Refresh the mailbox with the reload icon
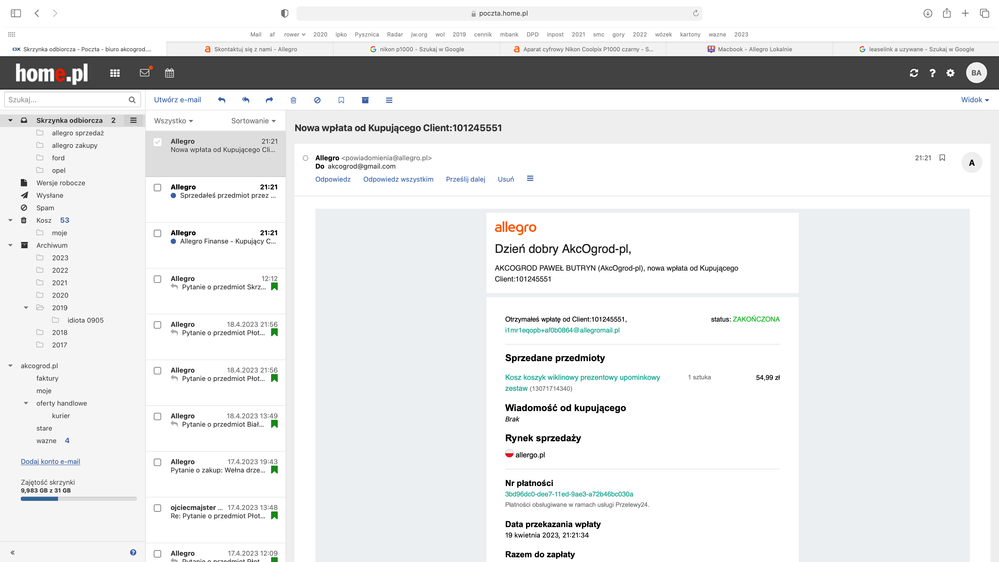Image resolution: width=999 pixels, height=562 pixels. click(x=913, y=73)
